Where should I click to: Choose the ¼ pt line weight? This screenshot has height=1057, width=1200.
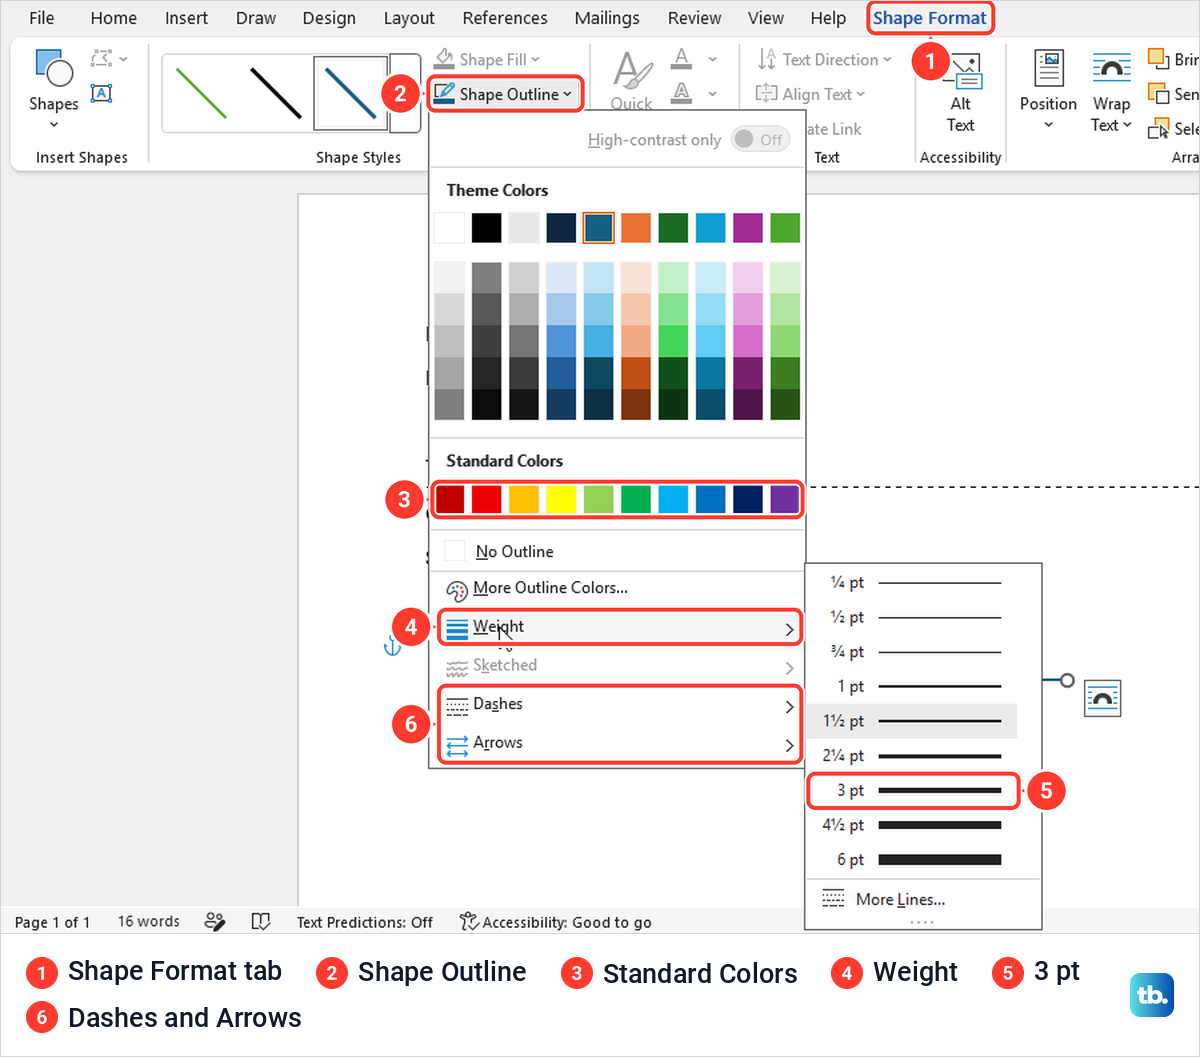[x=913, y=582]
